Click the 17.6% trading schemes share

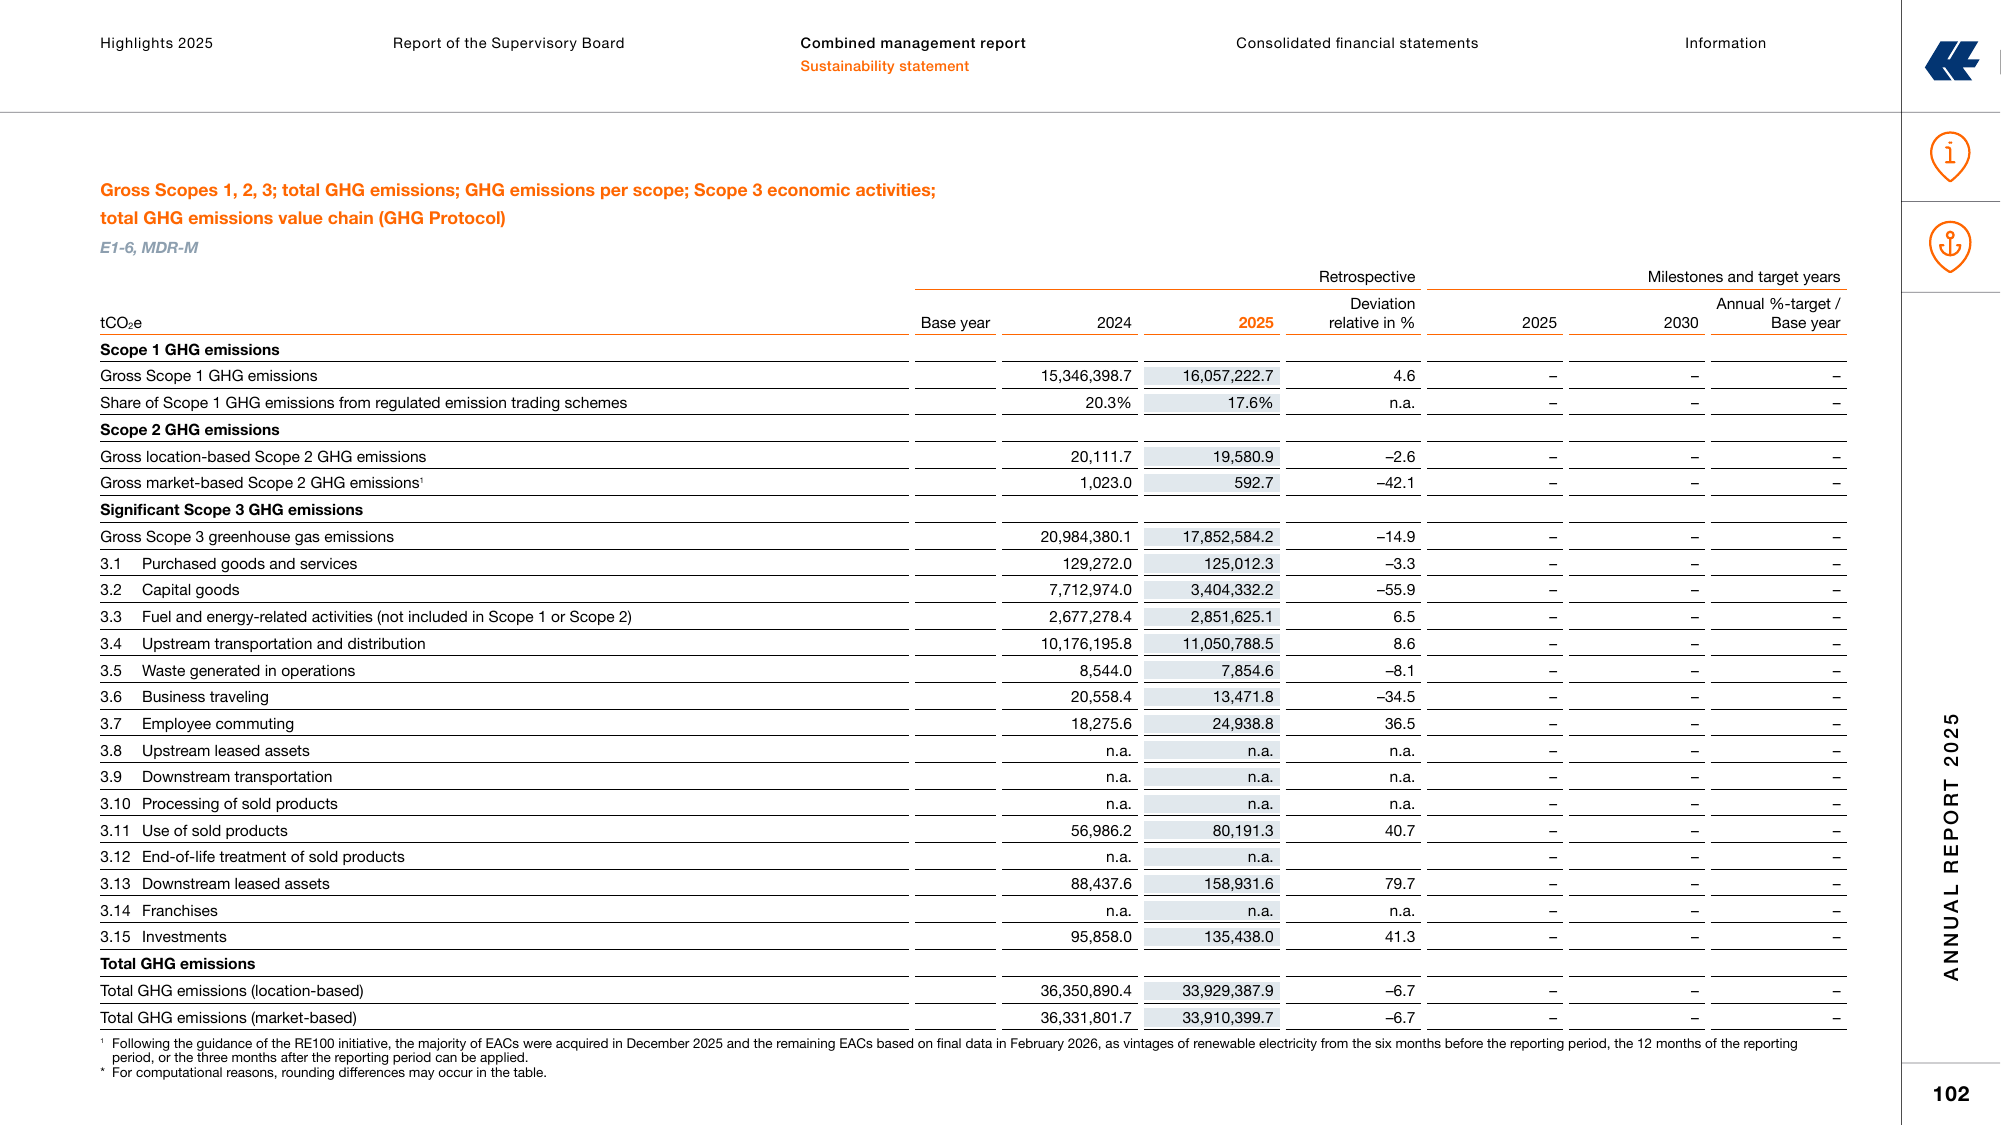pyautogui.click(x=1250, y=403)
